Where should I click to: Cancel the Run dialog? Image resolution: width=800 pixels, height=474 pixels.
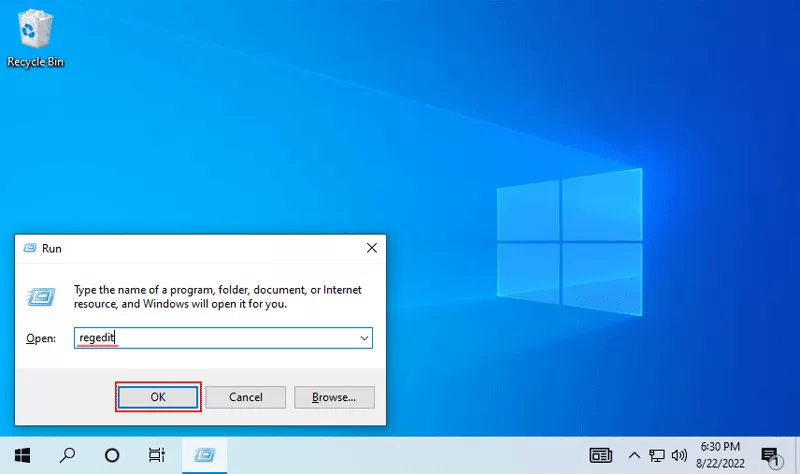(x=245, y=397)
